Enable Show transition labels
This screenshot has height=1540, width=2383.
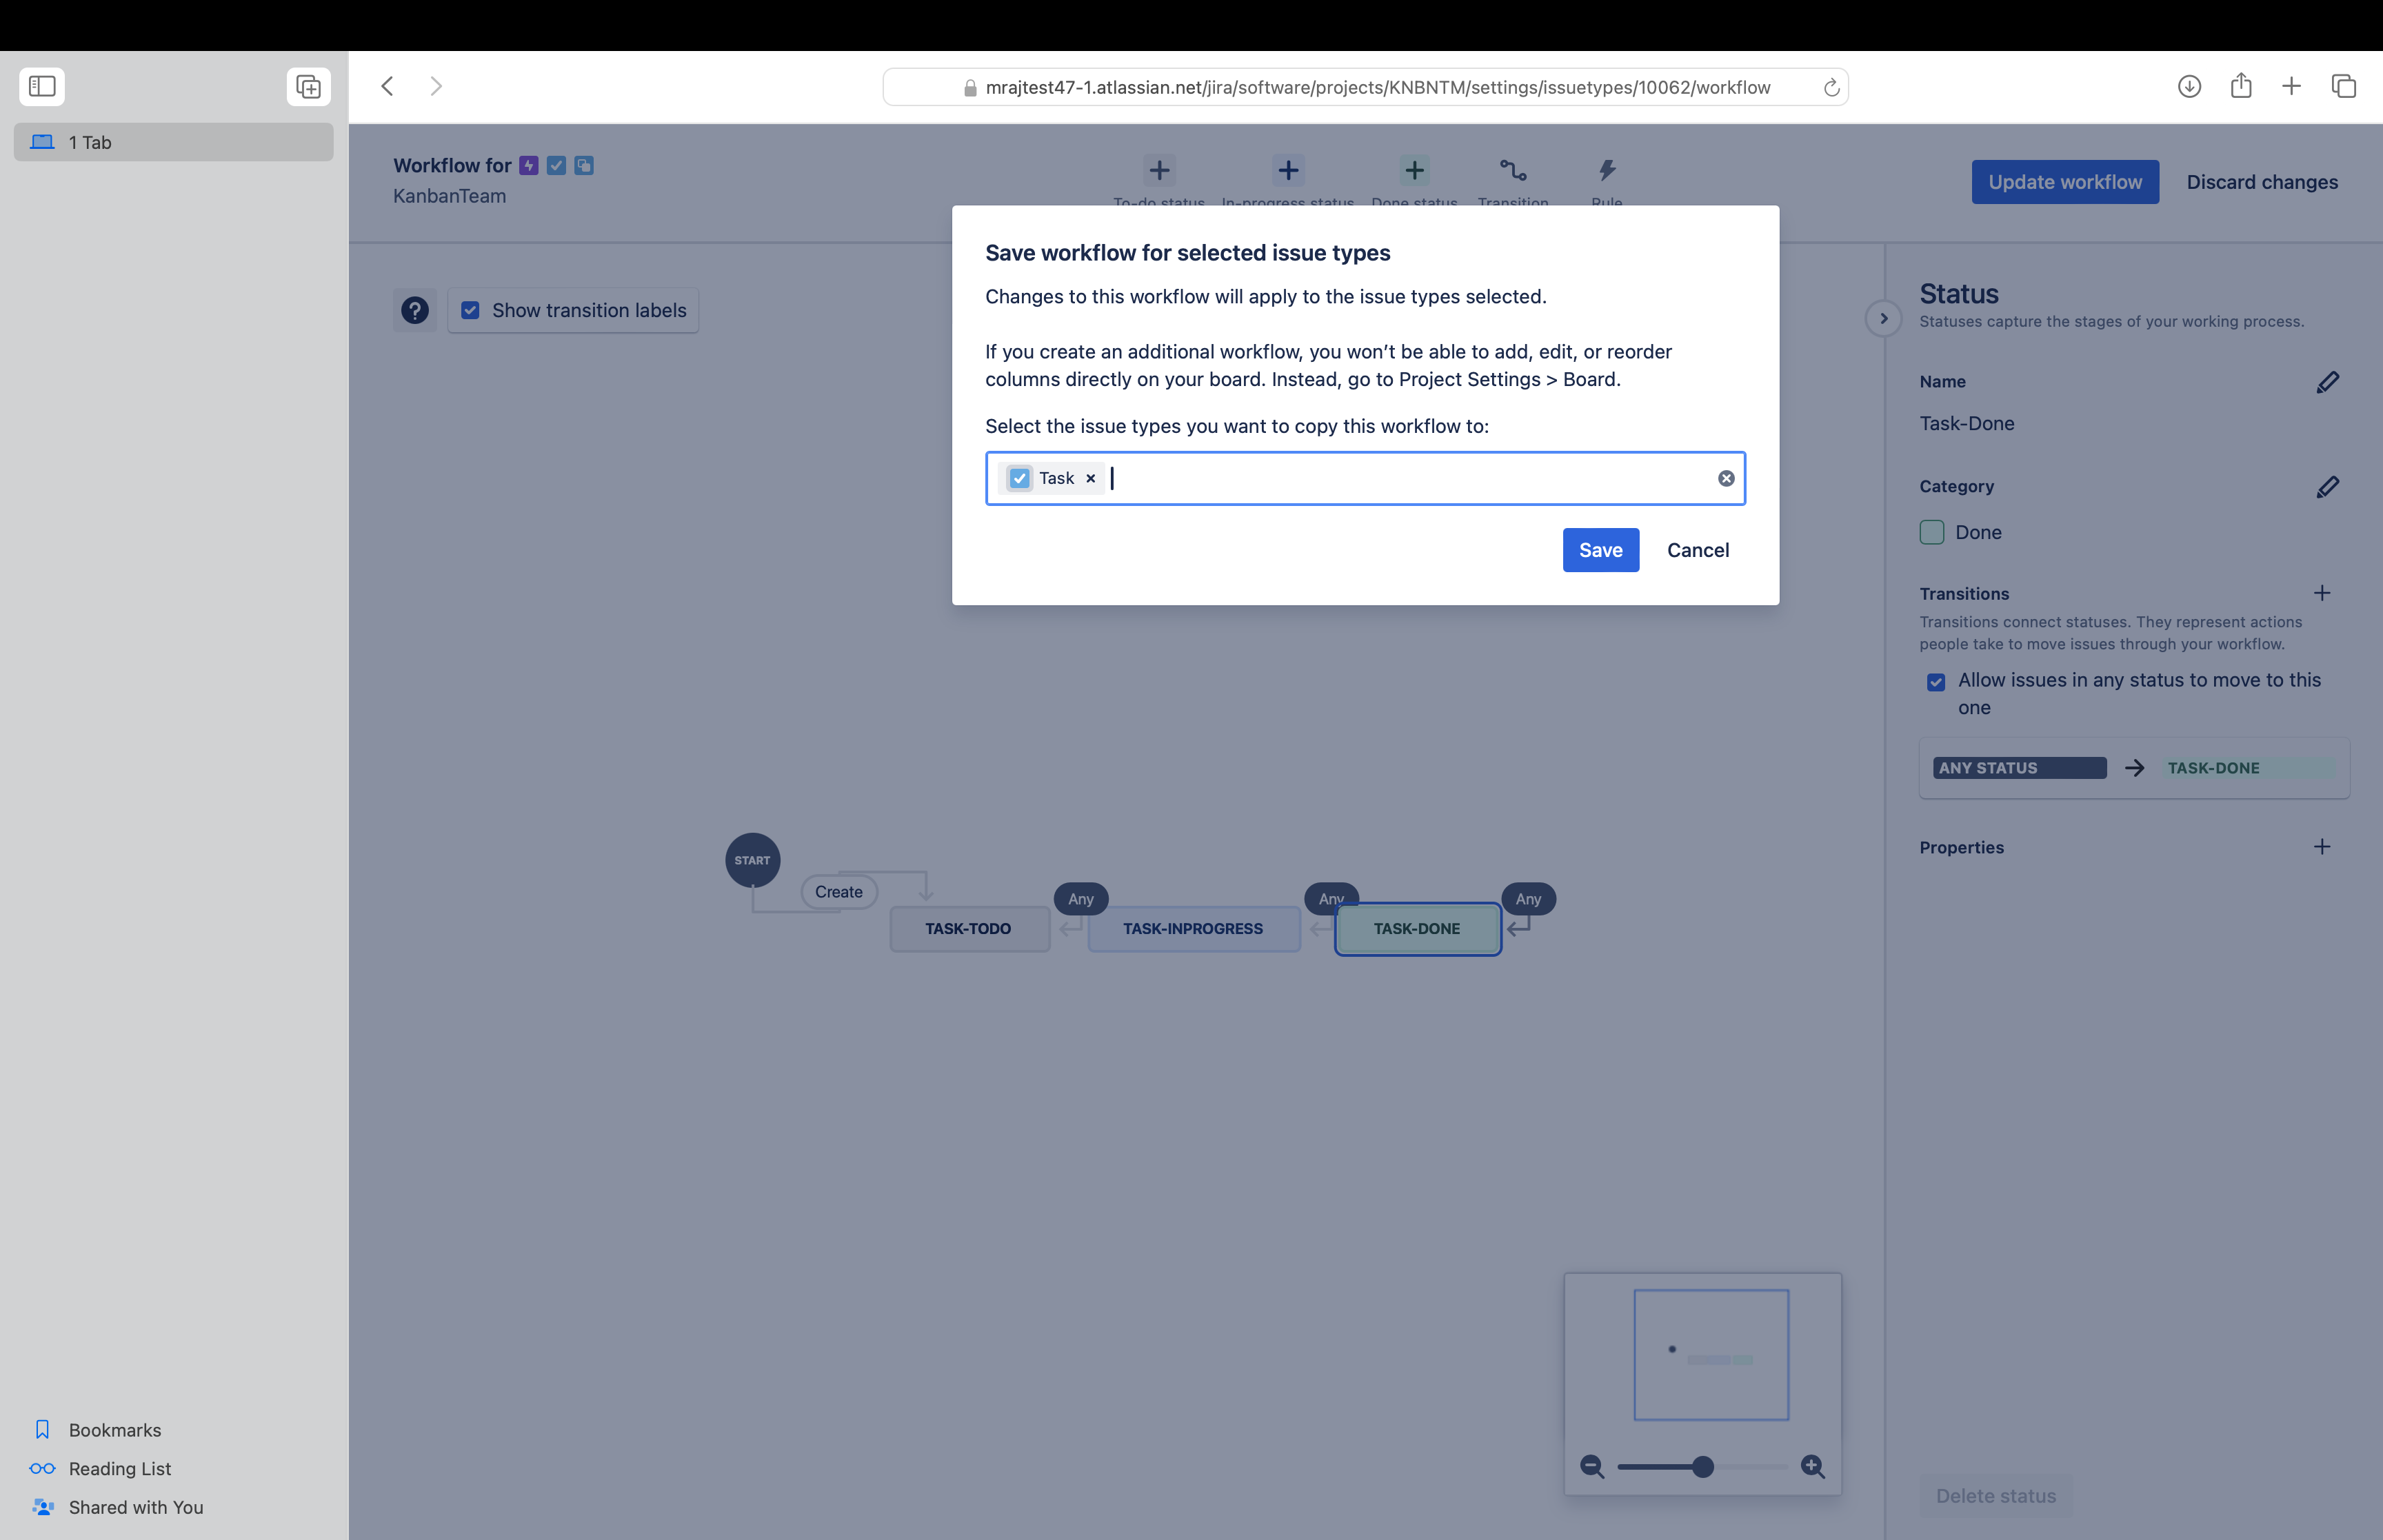tap(470, 310)
